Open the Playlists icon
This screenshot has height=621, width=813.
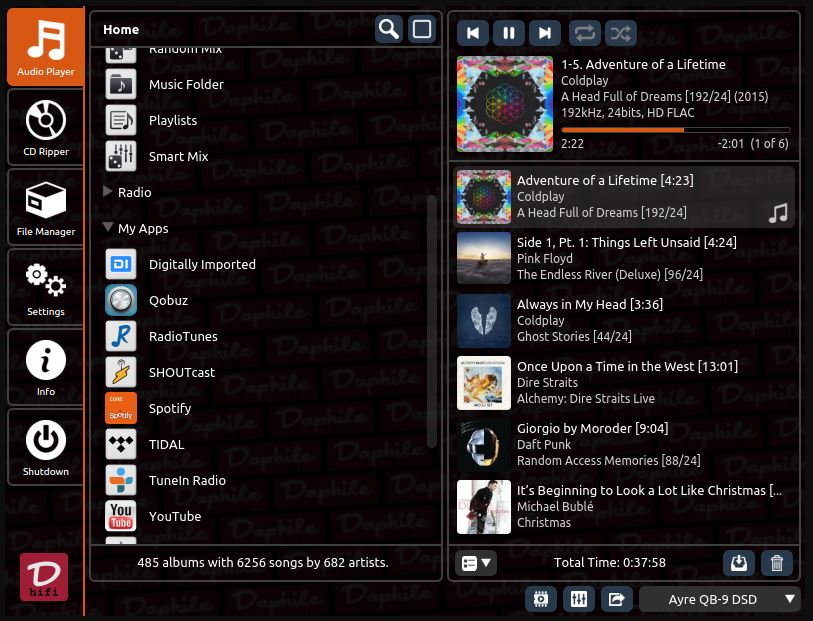pos(121,120)
